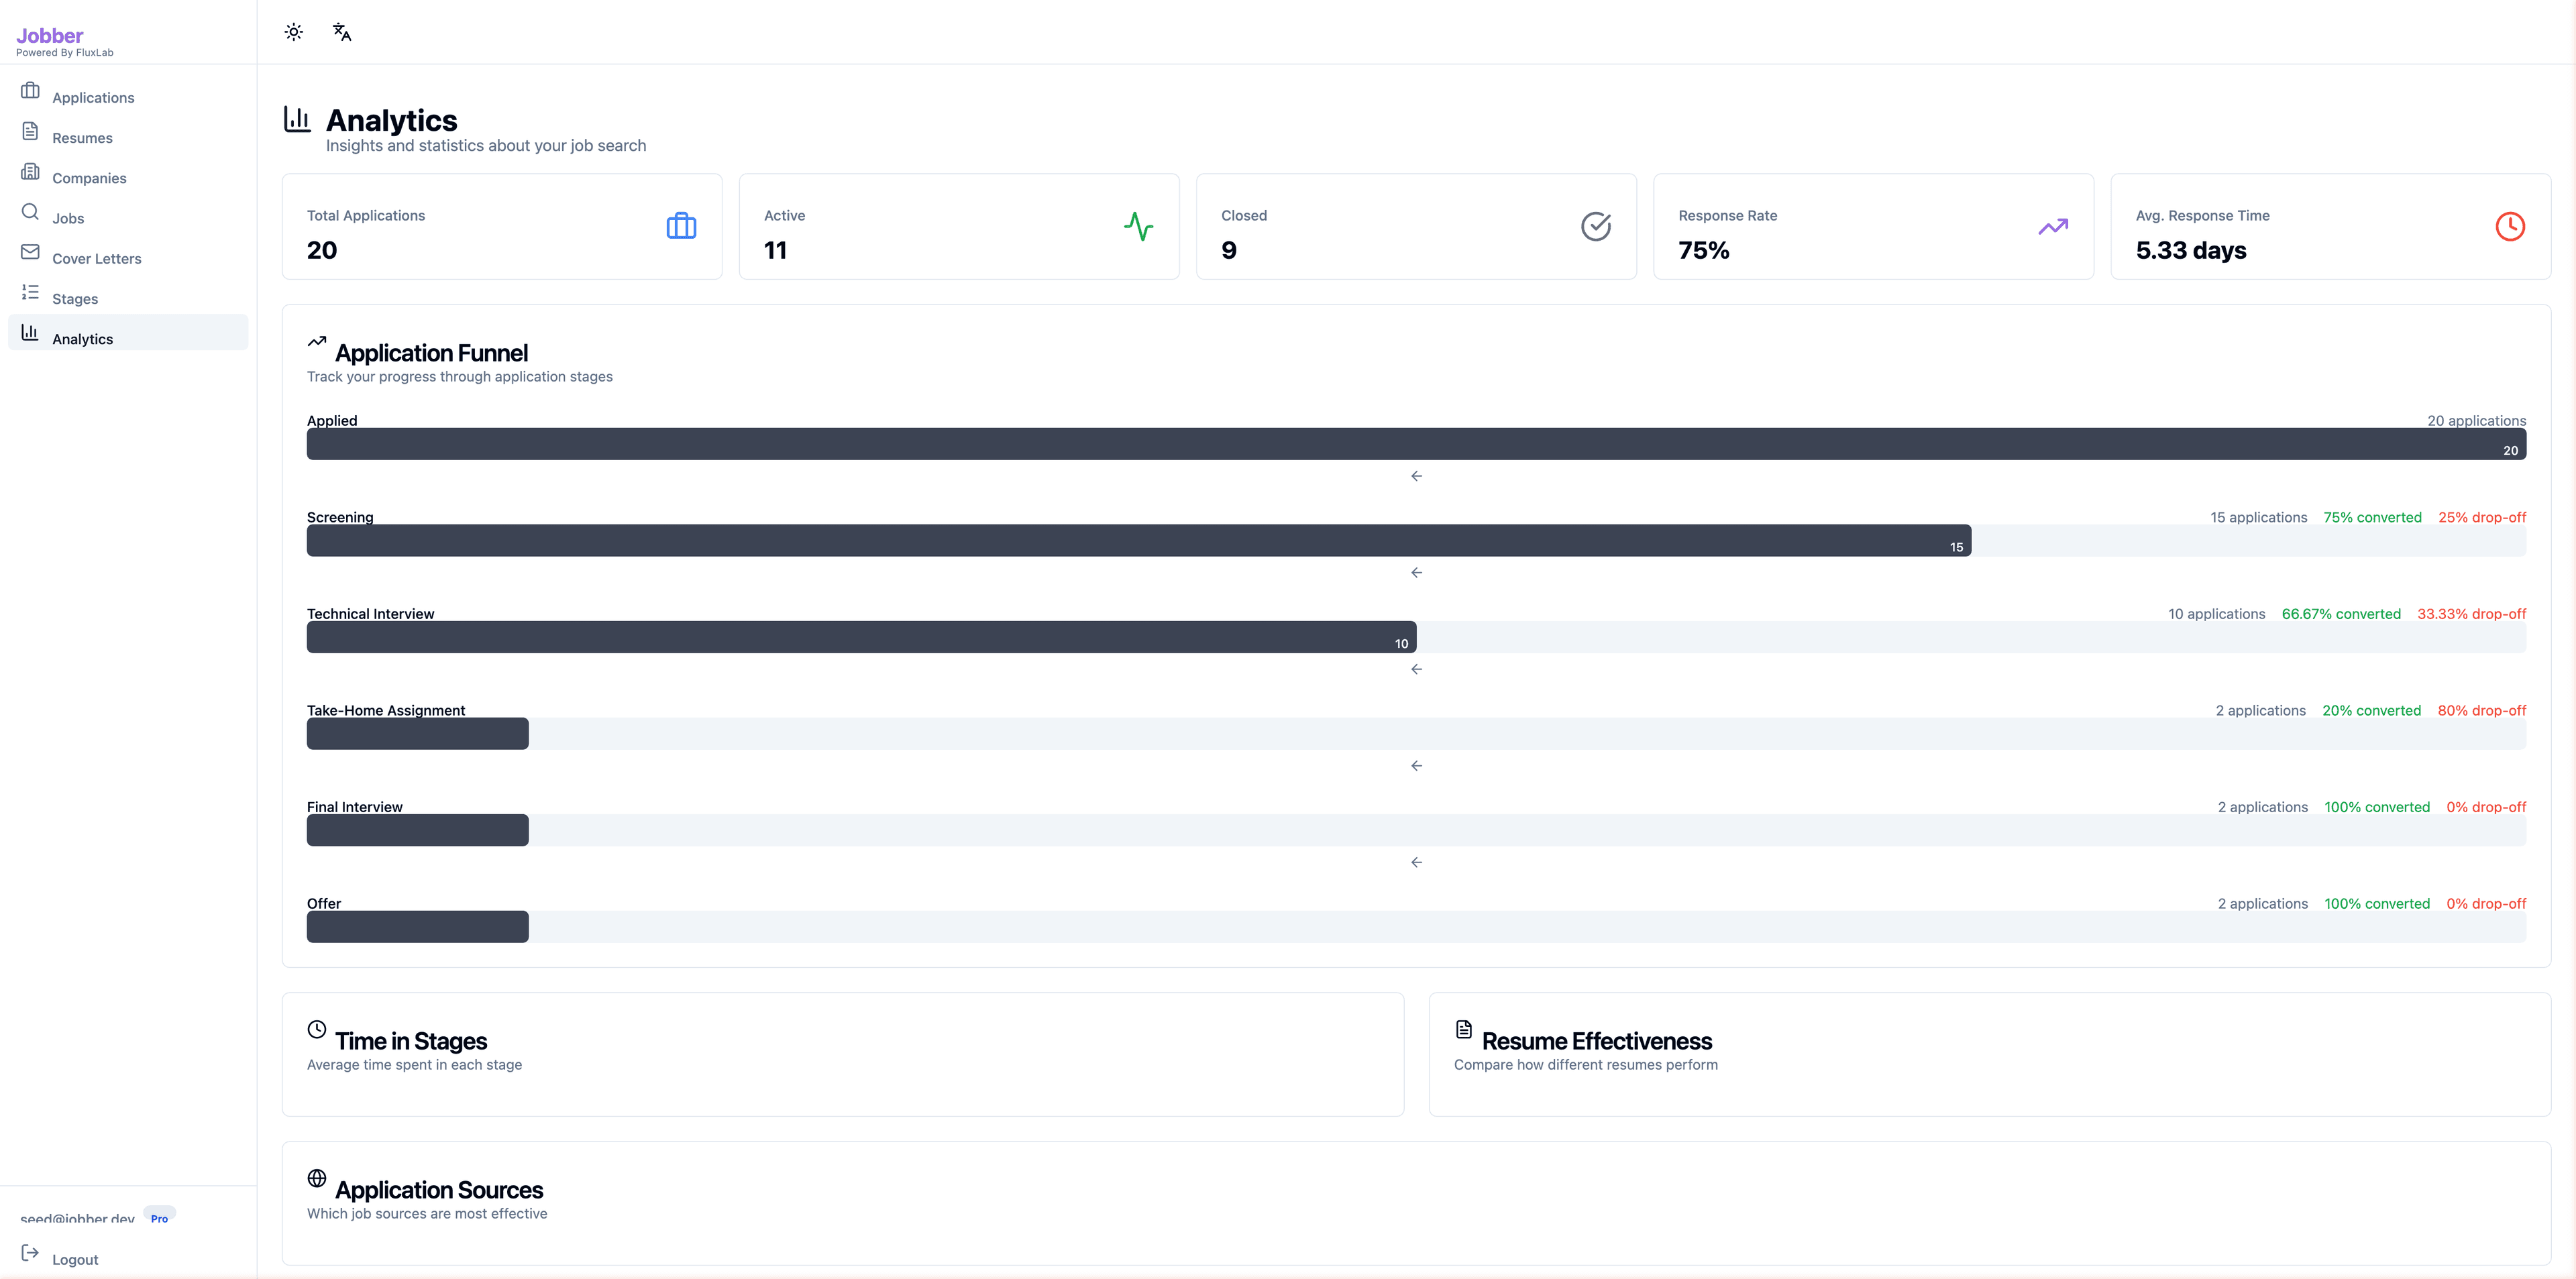Select the Cover Letters envelope icon
The height and width of the screenshot is (1279, 2576).
tap(30, 251)
